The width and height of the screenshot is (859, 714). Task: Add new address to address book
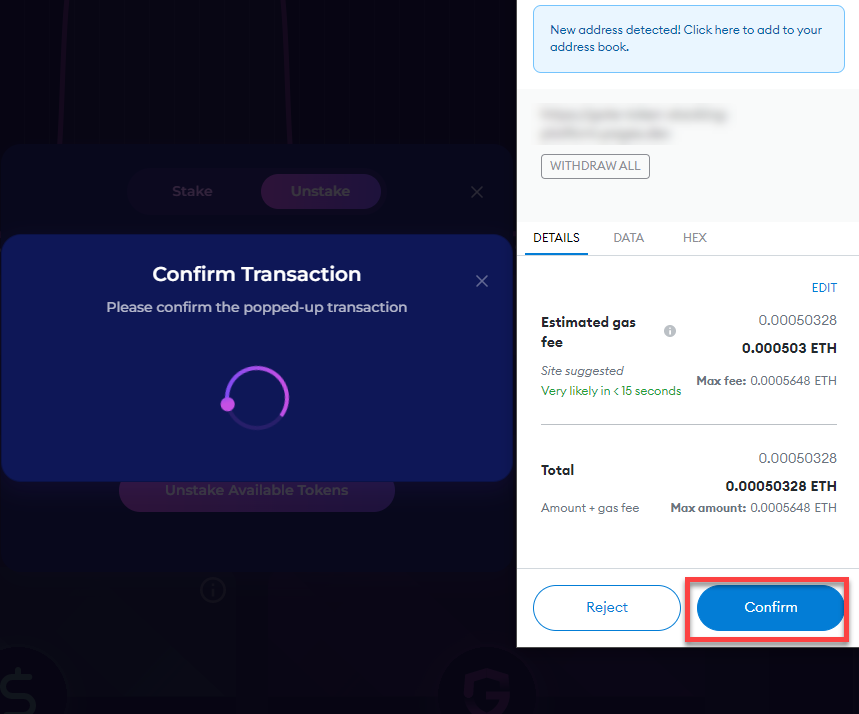coord(688,38)
